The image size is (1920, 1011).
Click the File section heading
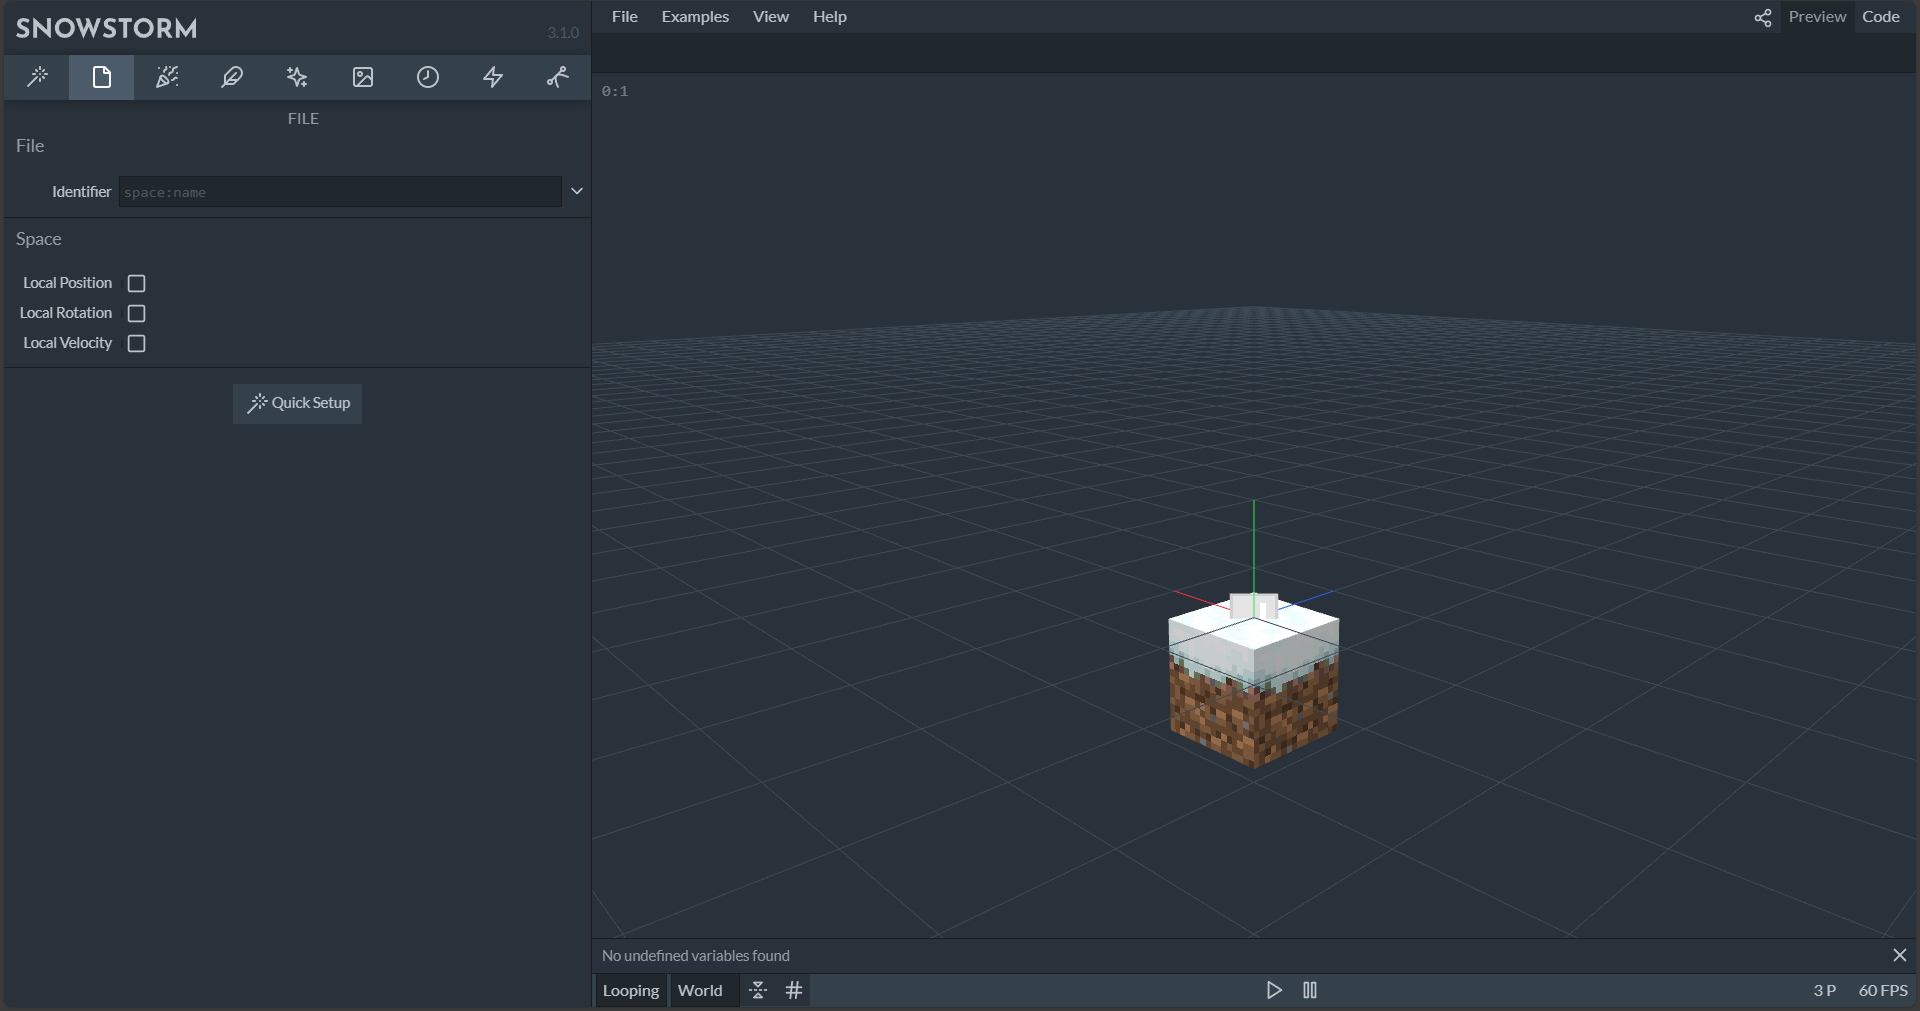[30, 146]
